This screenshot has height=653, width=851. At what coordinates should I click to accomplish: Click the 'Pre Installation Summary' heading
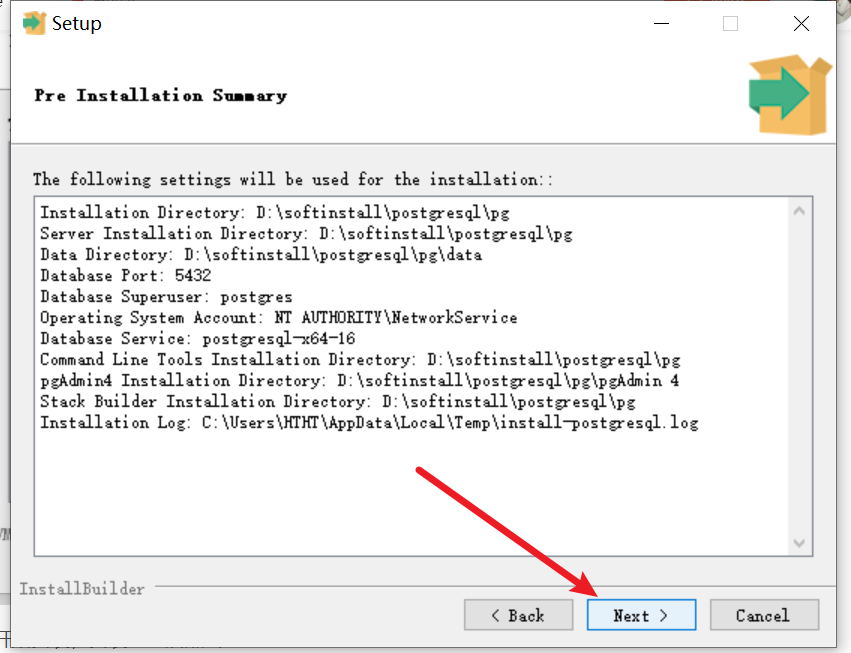[161, 96]
